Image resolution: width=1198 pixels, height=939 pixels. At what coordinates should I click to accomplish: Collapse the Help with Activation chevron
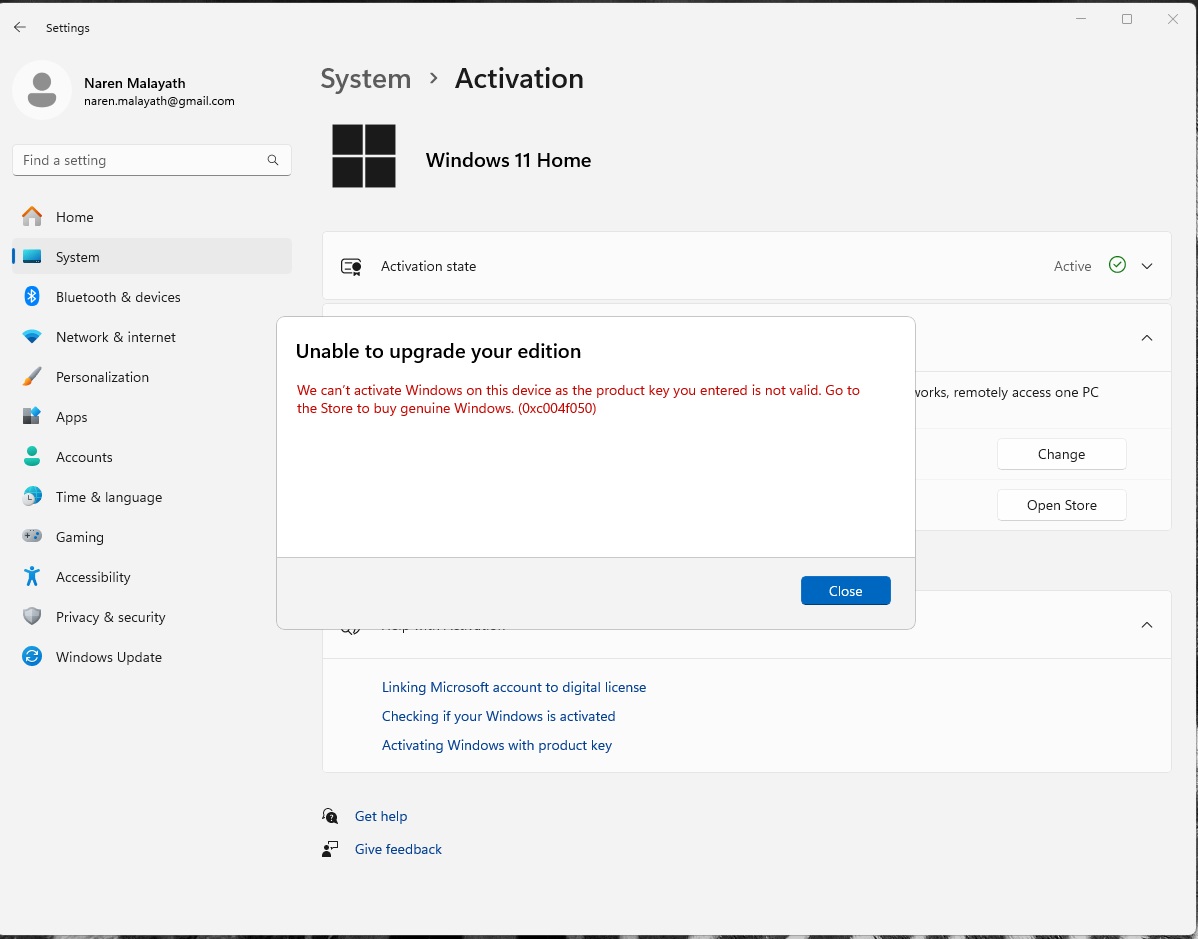1147,625
